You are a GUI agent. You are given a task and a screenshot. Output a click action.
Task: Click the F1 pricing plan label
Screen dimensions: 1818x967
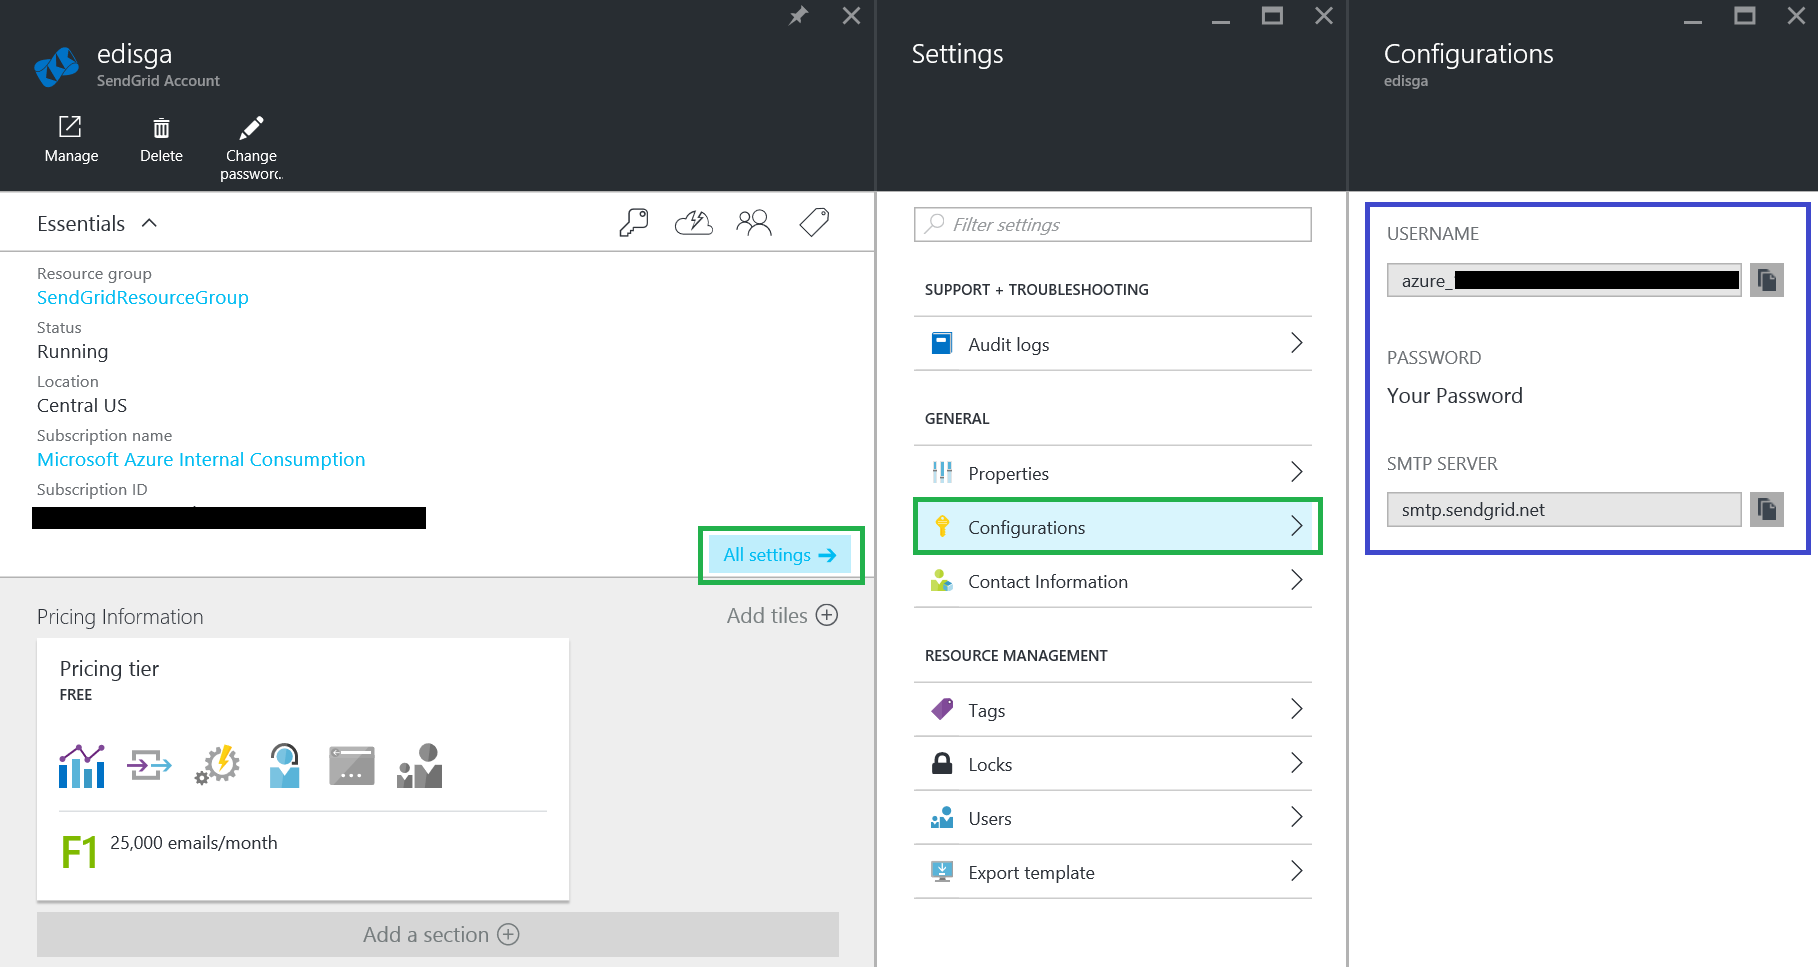pos(79,852)
